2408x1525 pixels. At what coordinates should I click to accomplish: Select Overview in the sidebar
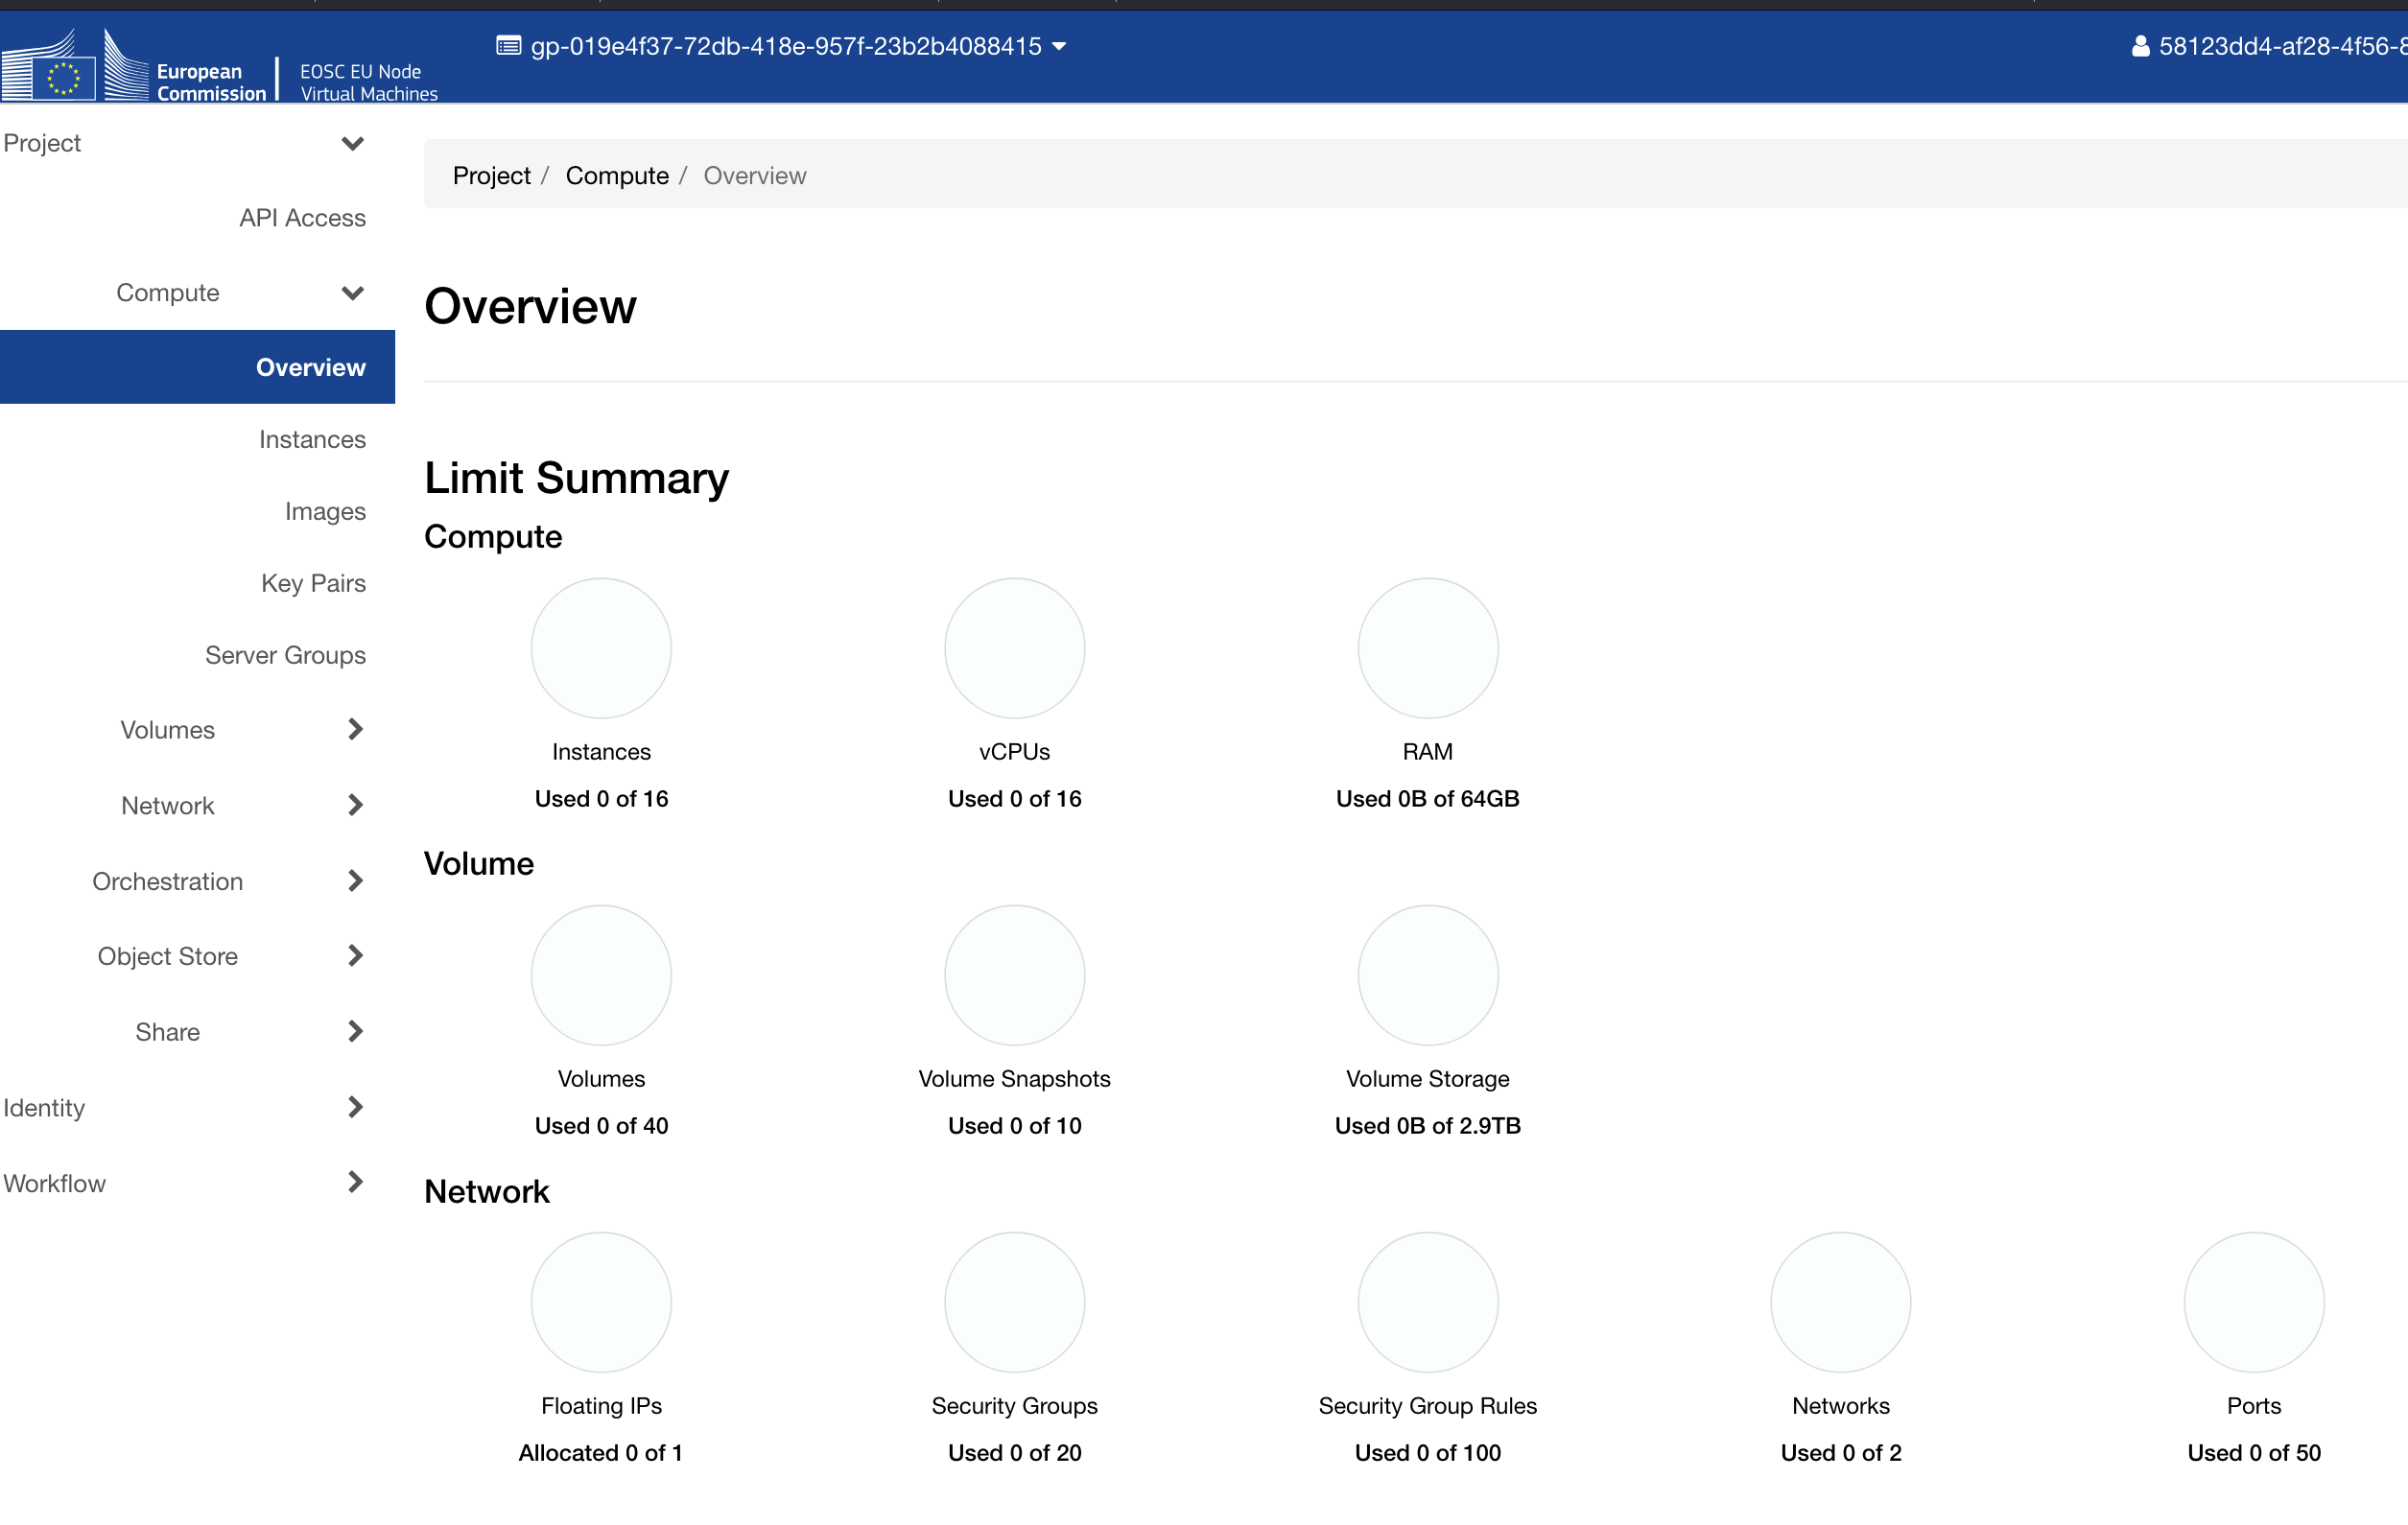(197, 367)
